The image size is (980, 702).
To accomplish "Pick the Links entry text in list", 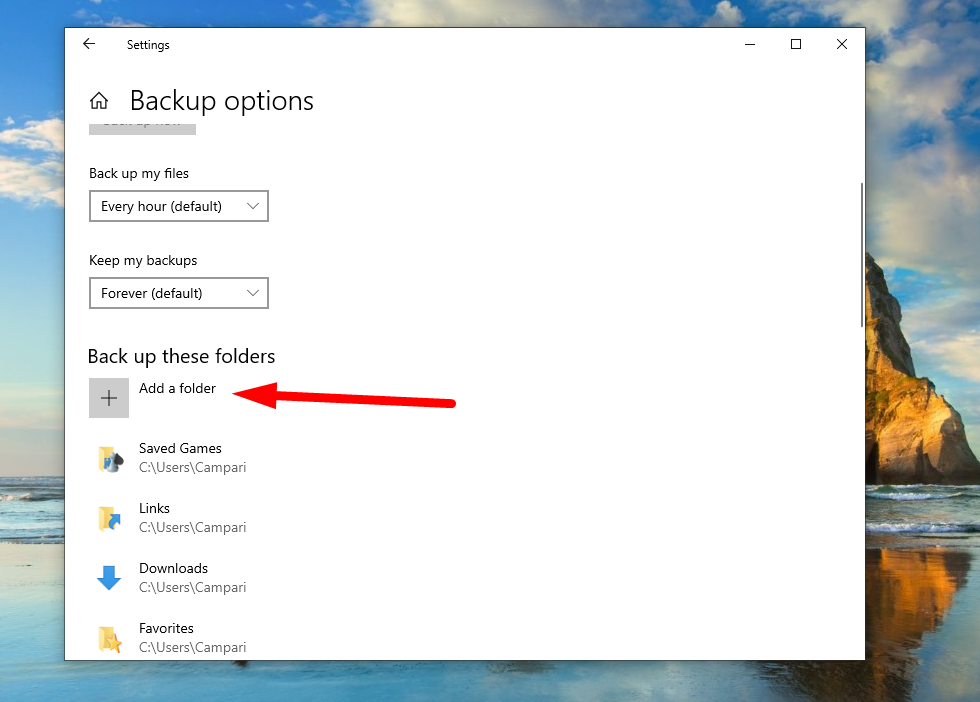I will (154, 508).
